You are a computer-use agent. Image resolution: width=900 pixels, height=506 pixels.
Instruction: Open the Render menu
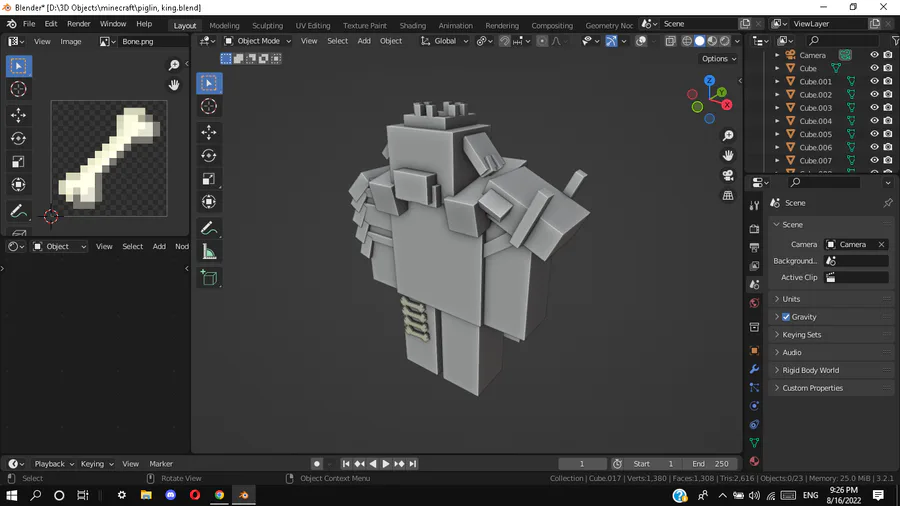79,24
